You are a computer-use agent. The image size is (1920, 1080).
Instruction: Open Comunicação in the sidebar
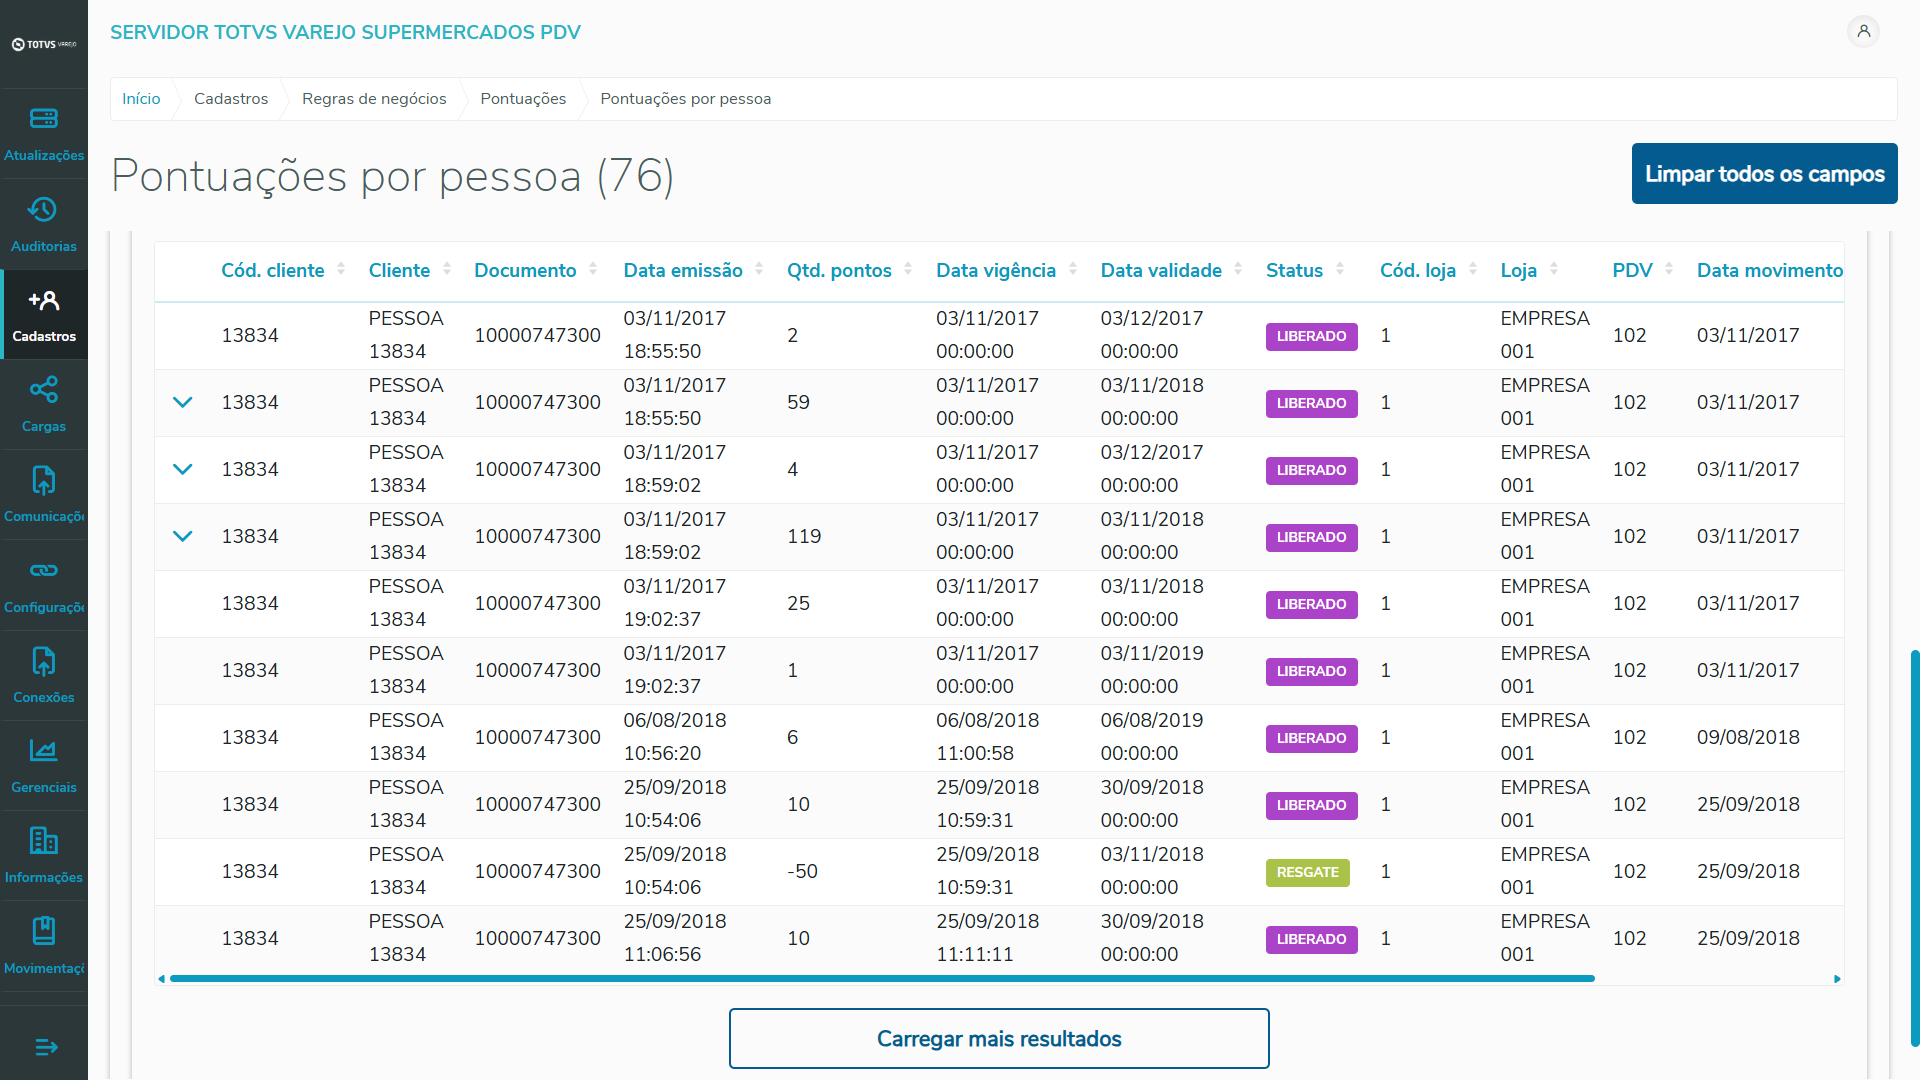44,481
